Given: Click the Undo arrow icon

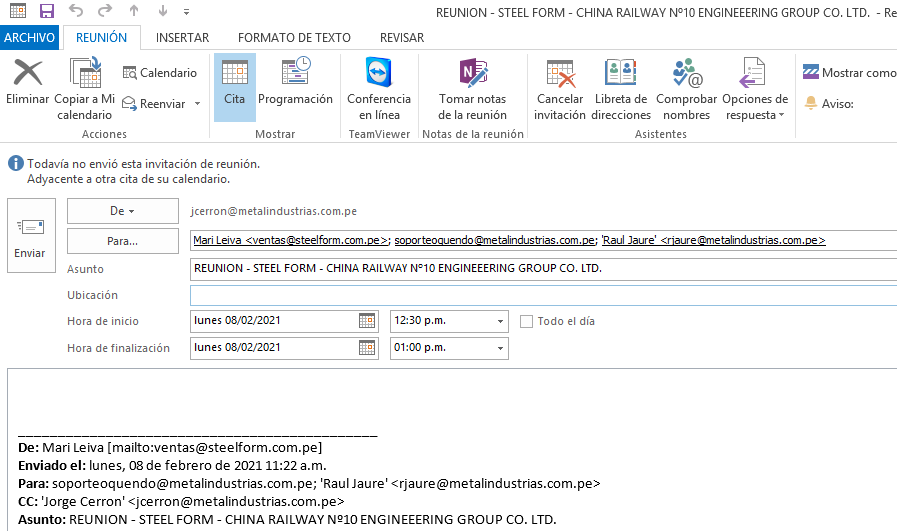Looking at the screenshot, I should (76, 11).
